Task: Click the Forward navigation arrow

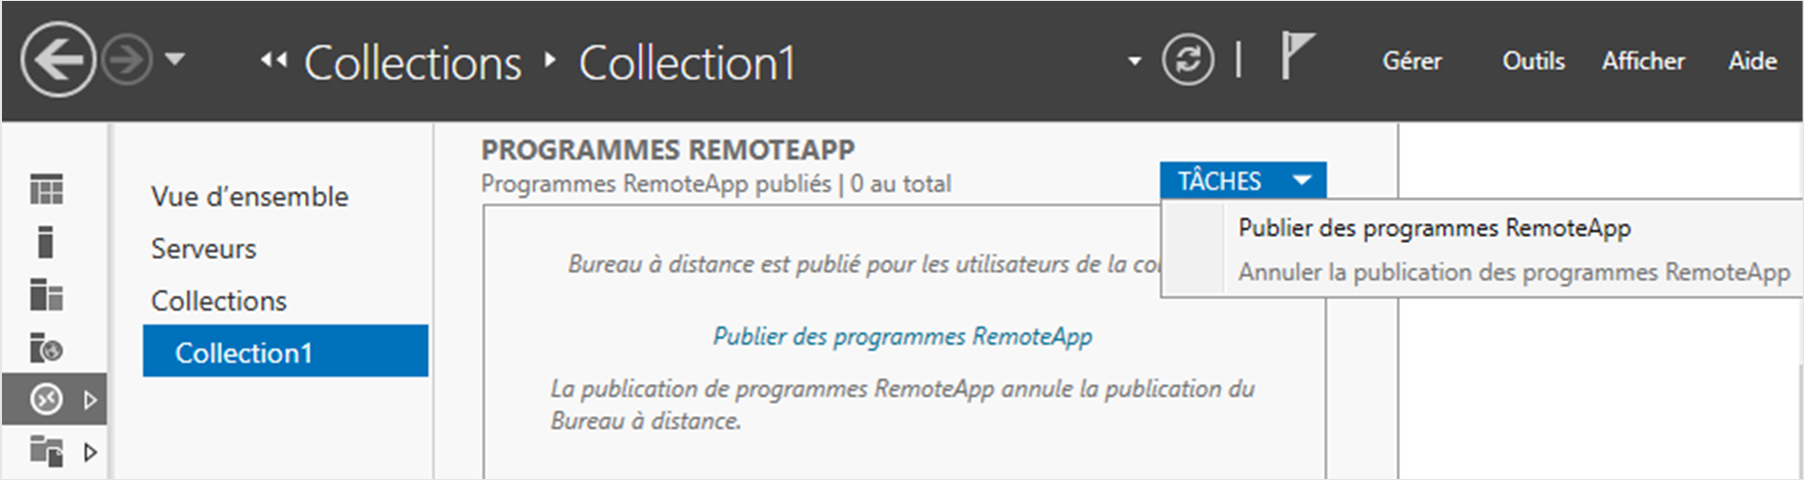Action: pyautogui.click(x=128, y=60)
